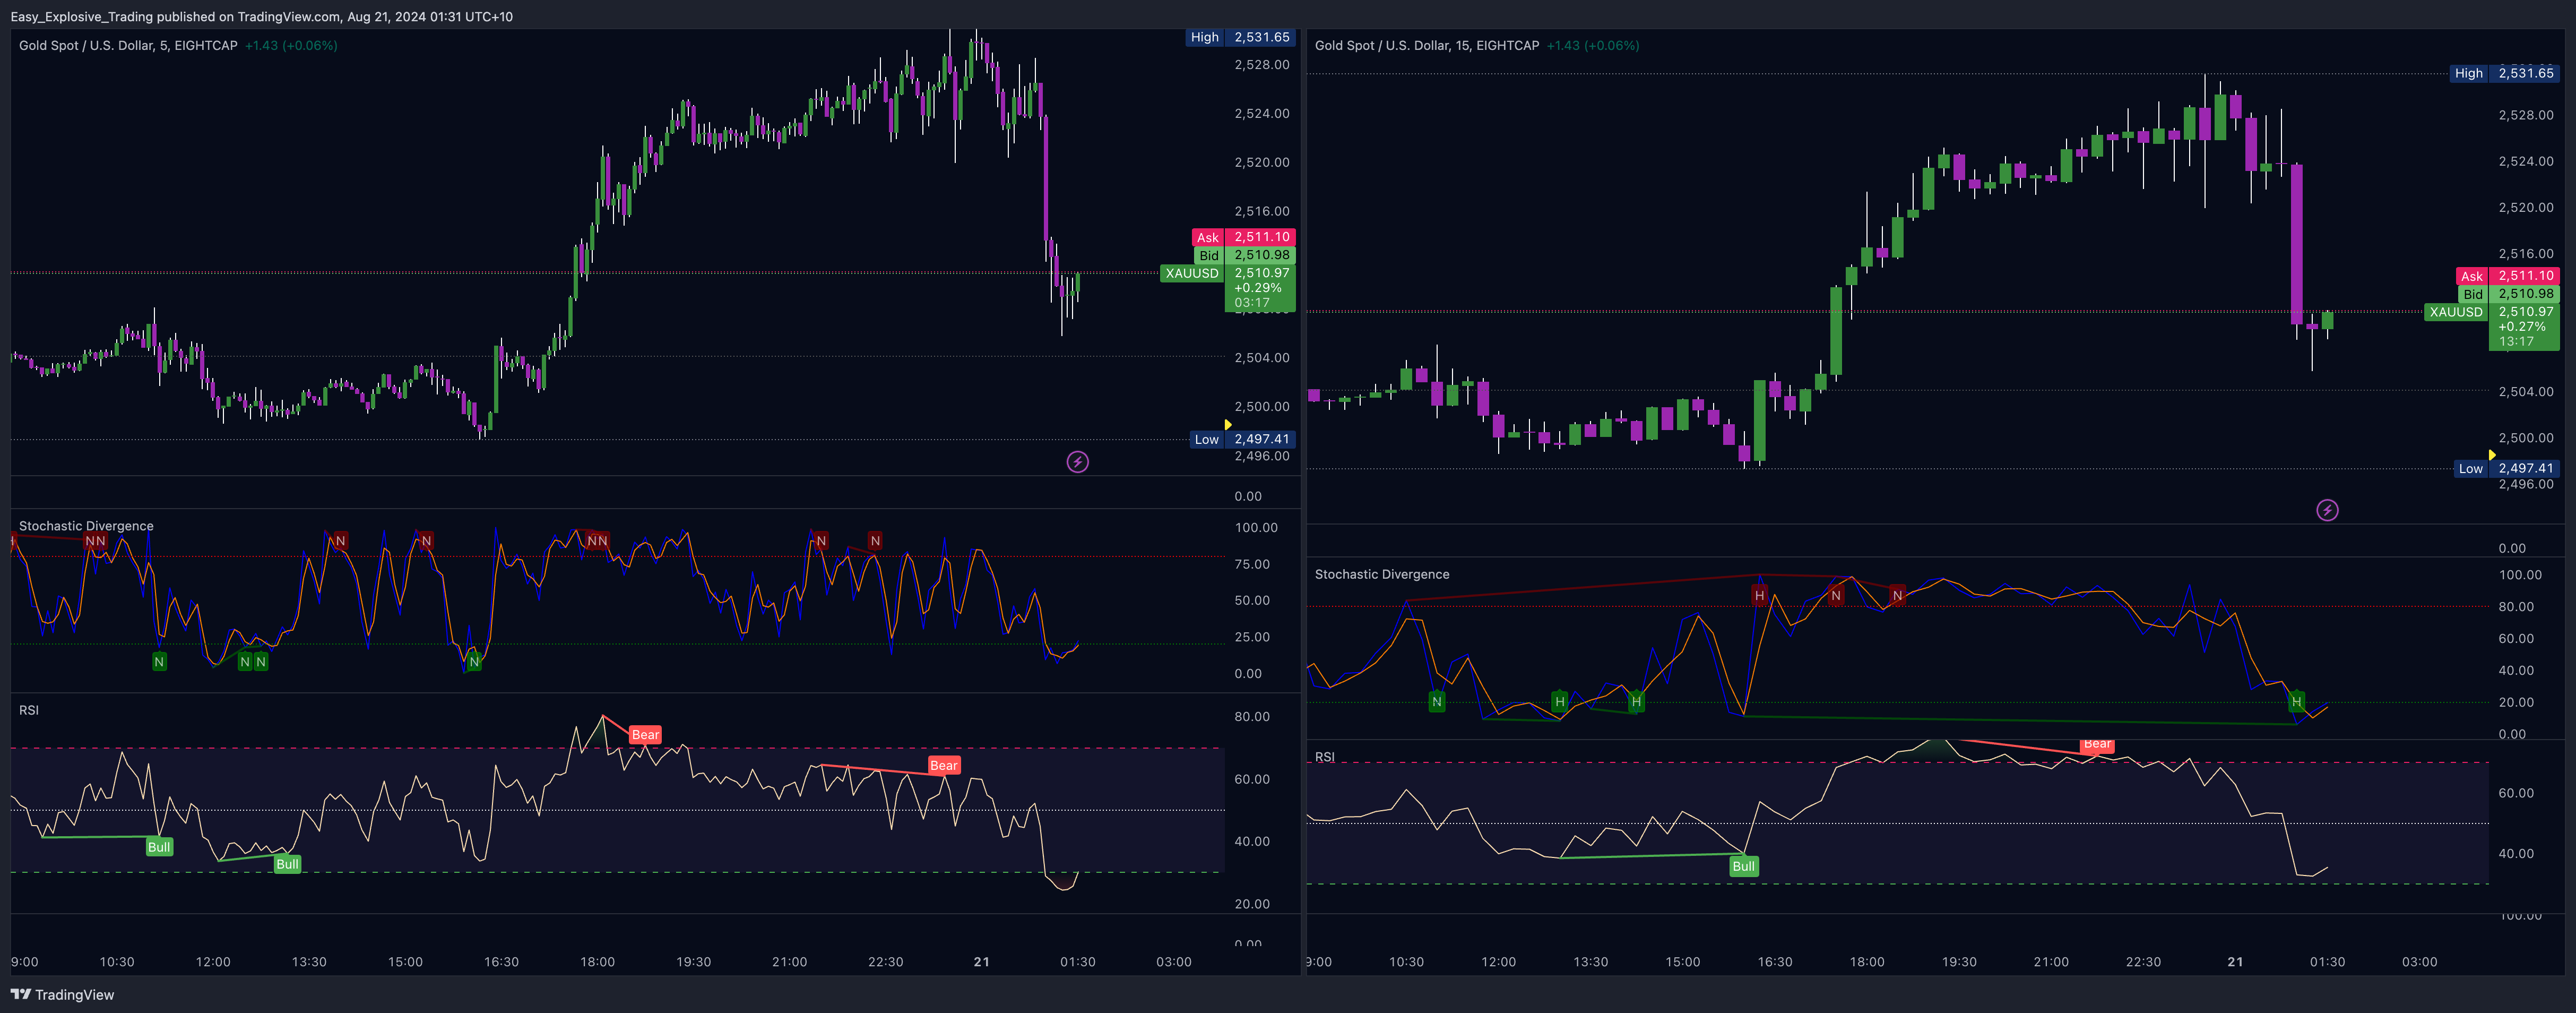2576x1013 pixels.
Task: Click the Bull label on the 15-minute RSI
Action: point(1743,866)
